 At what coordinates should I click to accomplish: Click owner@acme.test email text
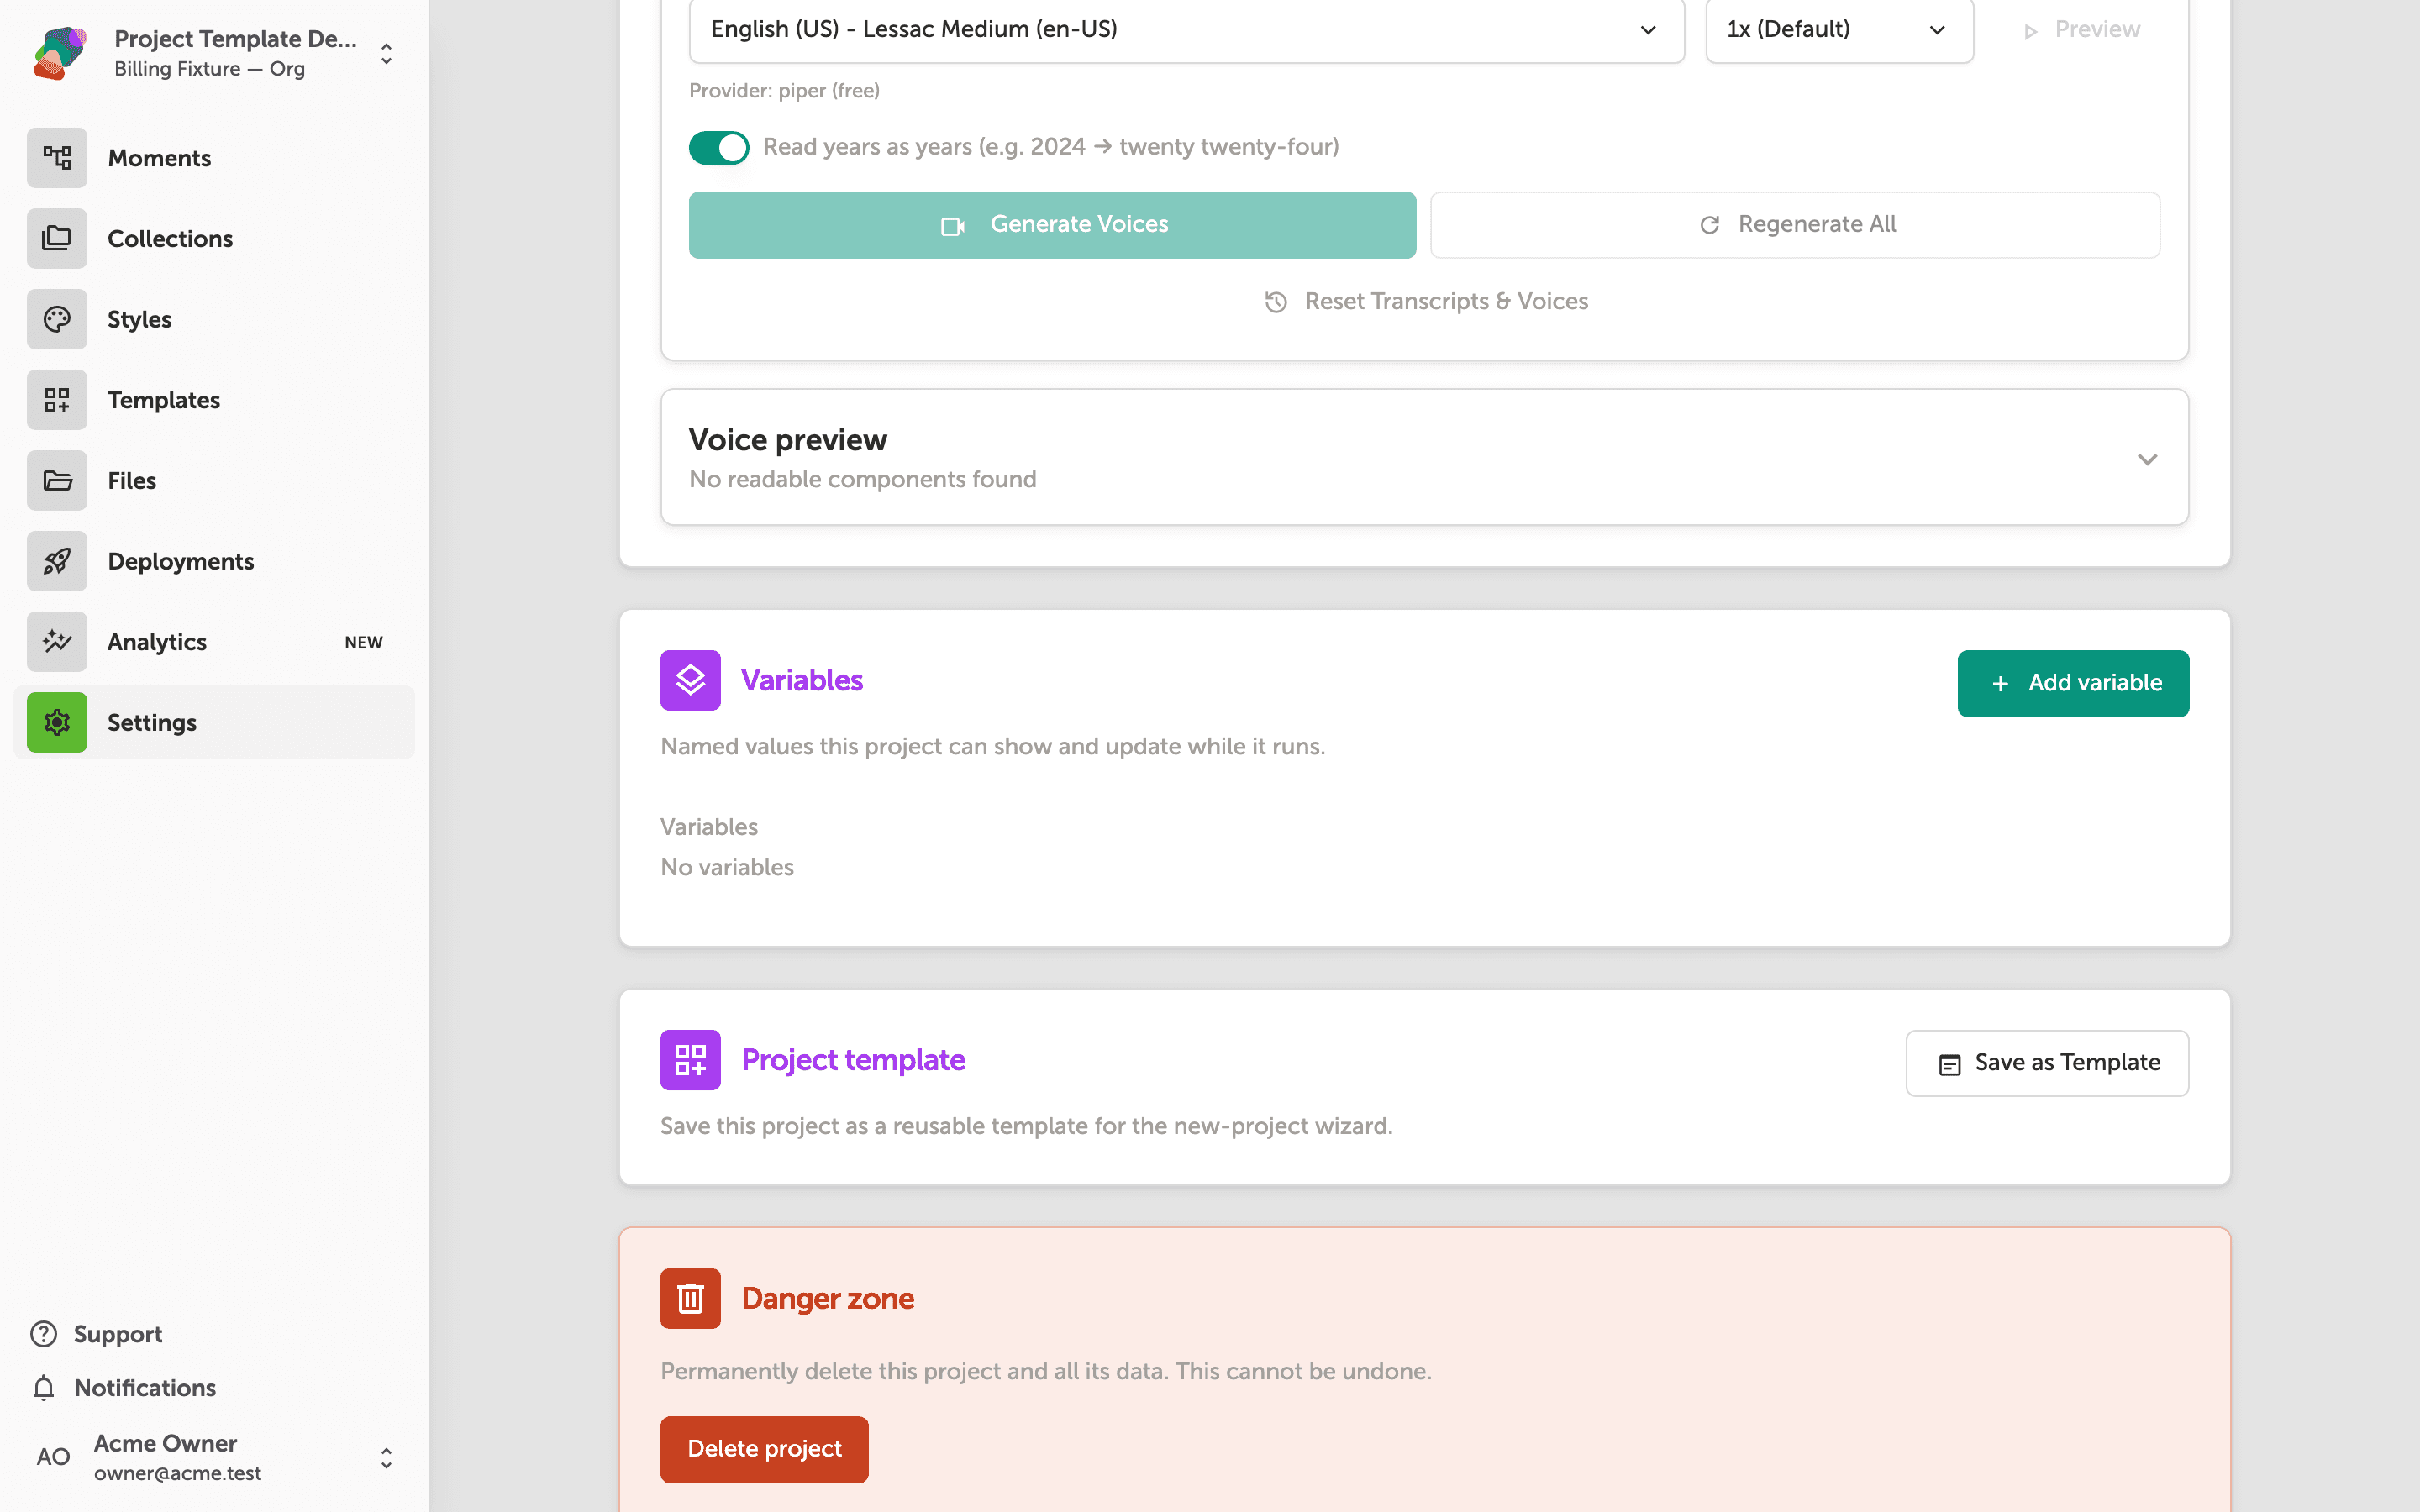[178, 1474]
